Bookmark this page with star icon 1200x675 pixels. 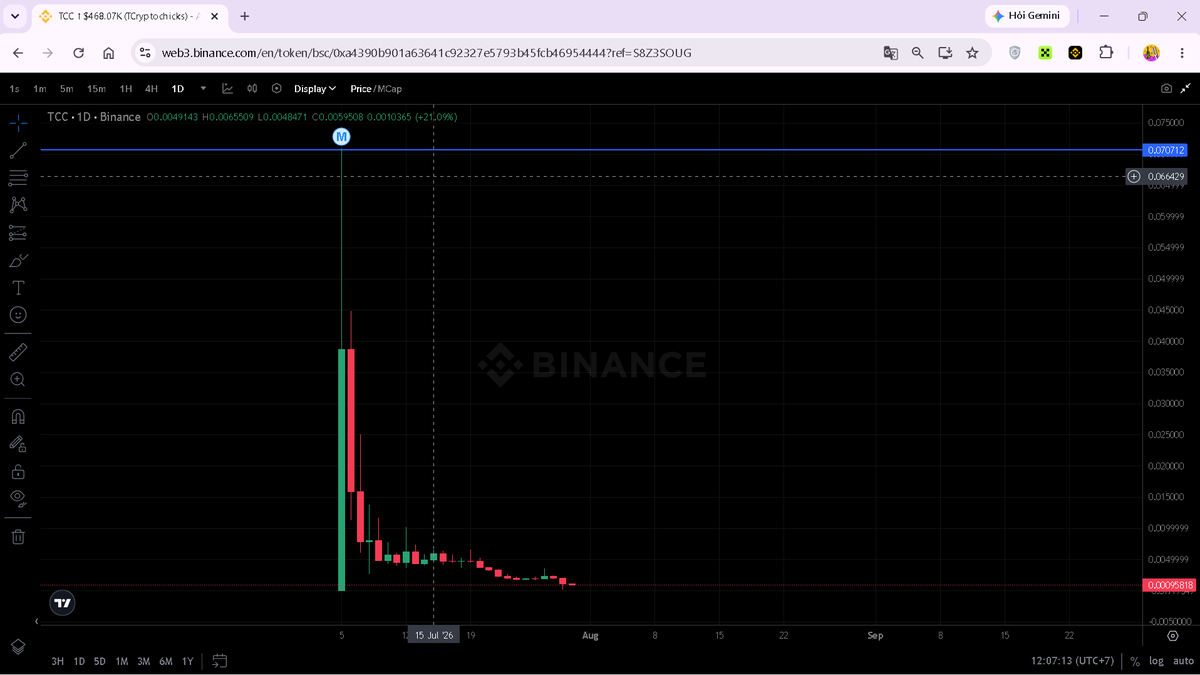coord(972,53)
